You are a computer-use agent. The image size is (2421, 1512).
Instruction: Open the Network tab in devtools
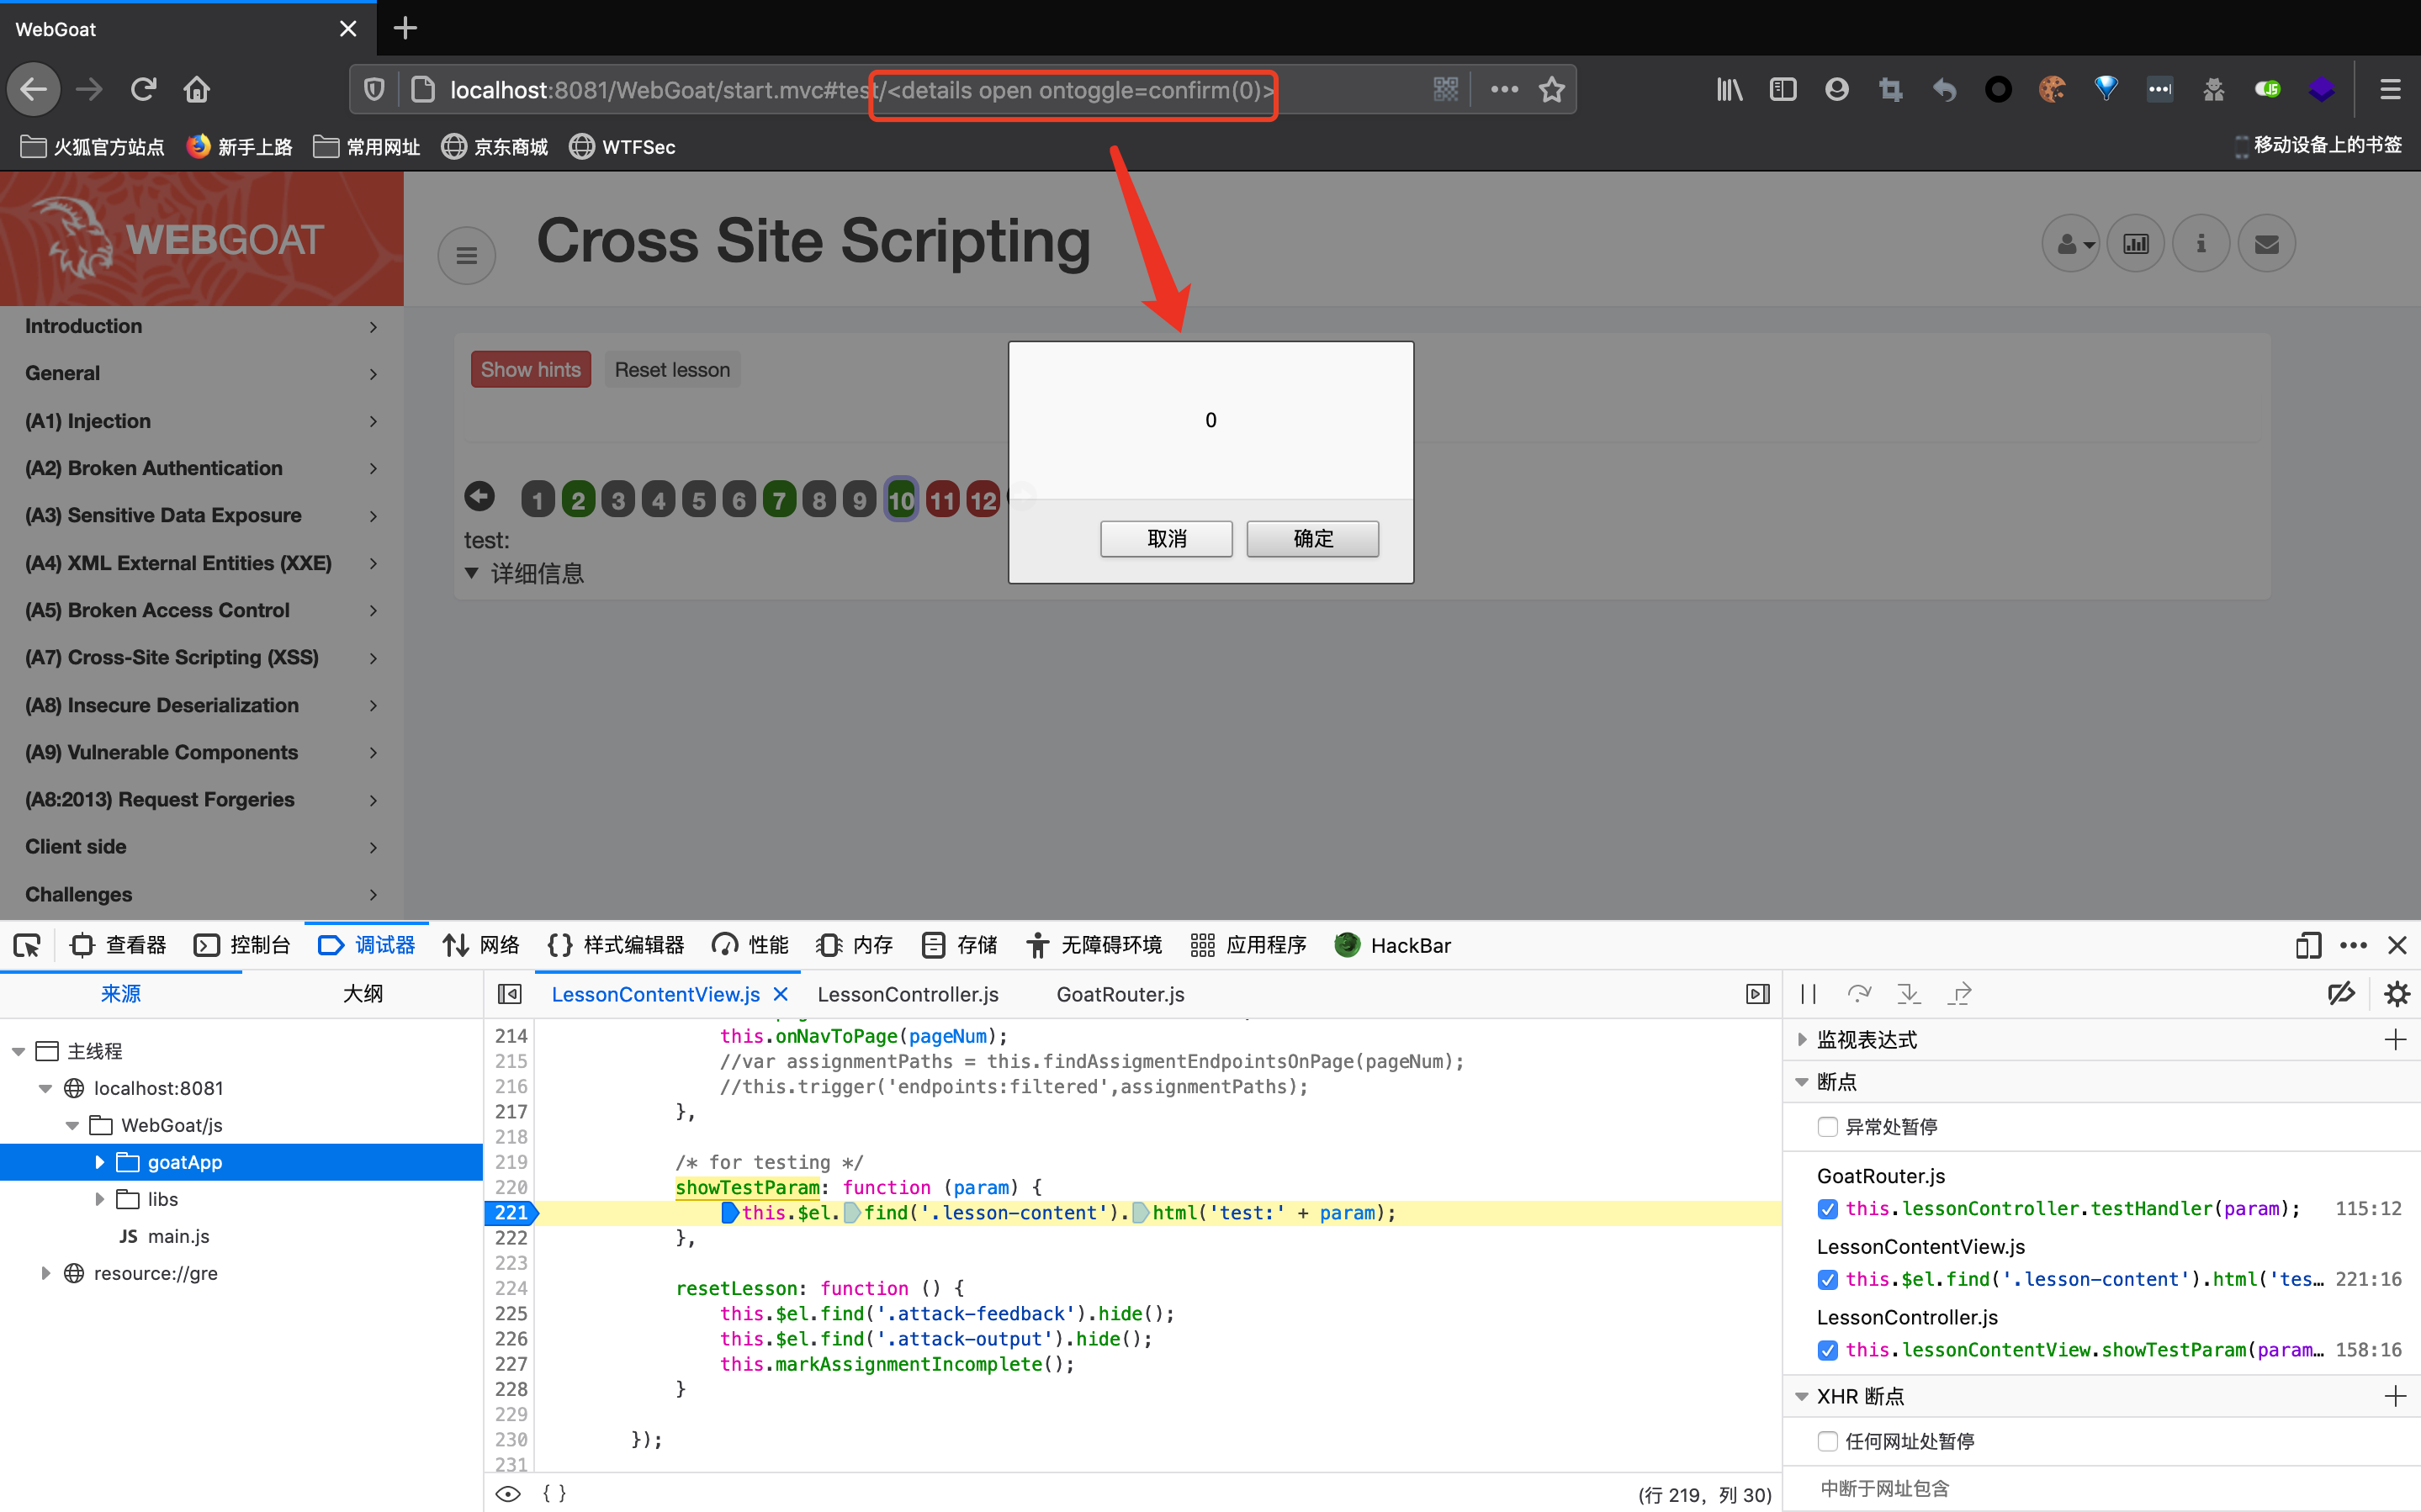(481, 945)
